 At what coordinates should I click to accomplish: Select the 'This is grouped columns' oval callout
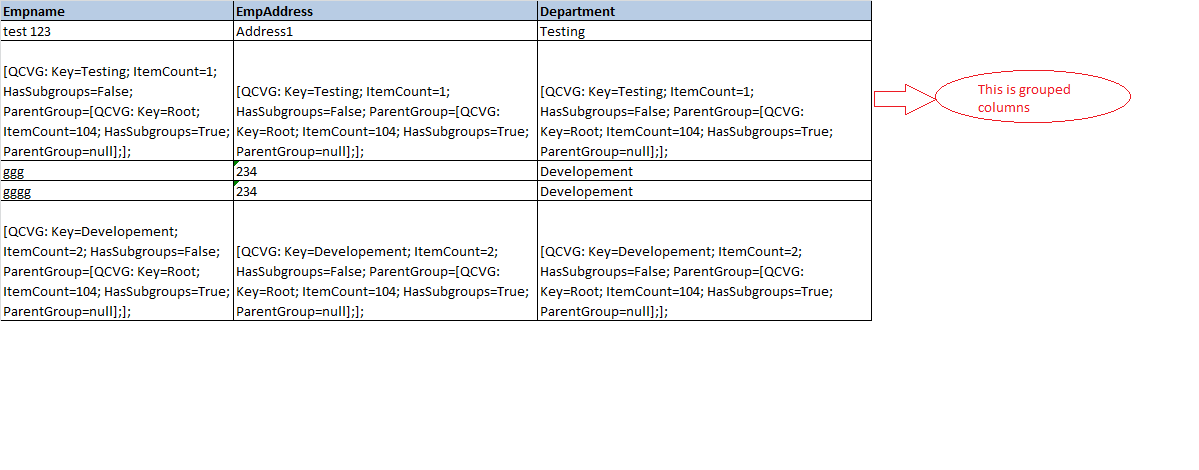[x=1033, y=99]
